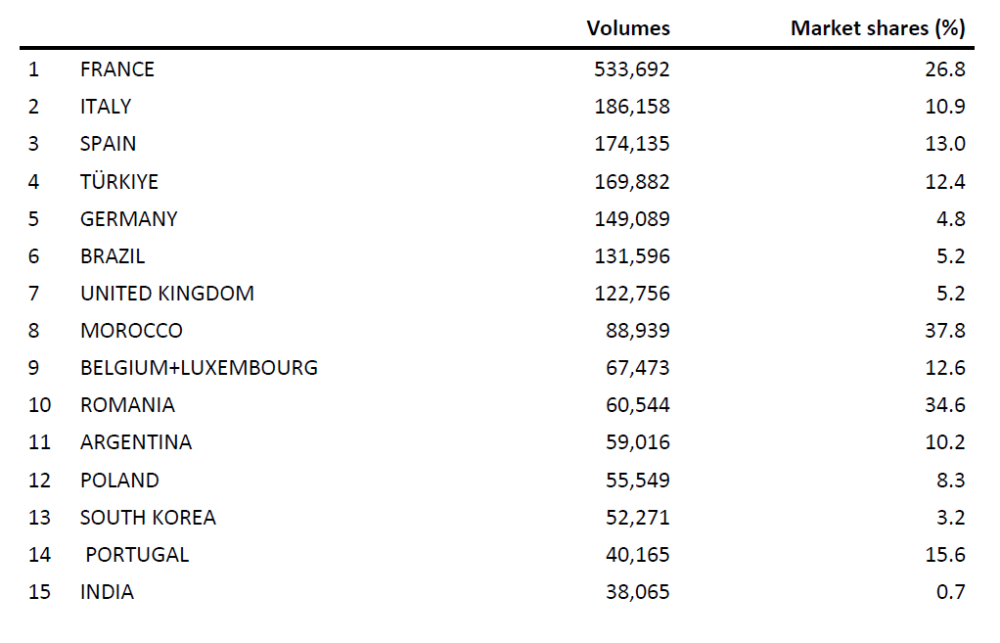
Task: Select the TÜRKIYE country name
Action: coord(119,181)
